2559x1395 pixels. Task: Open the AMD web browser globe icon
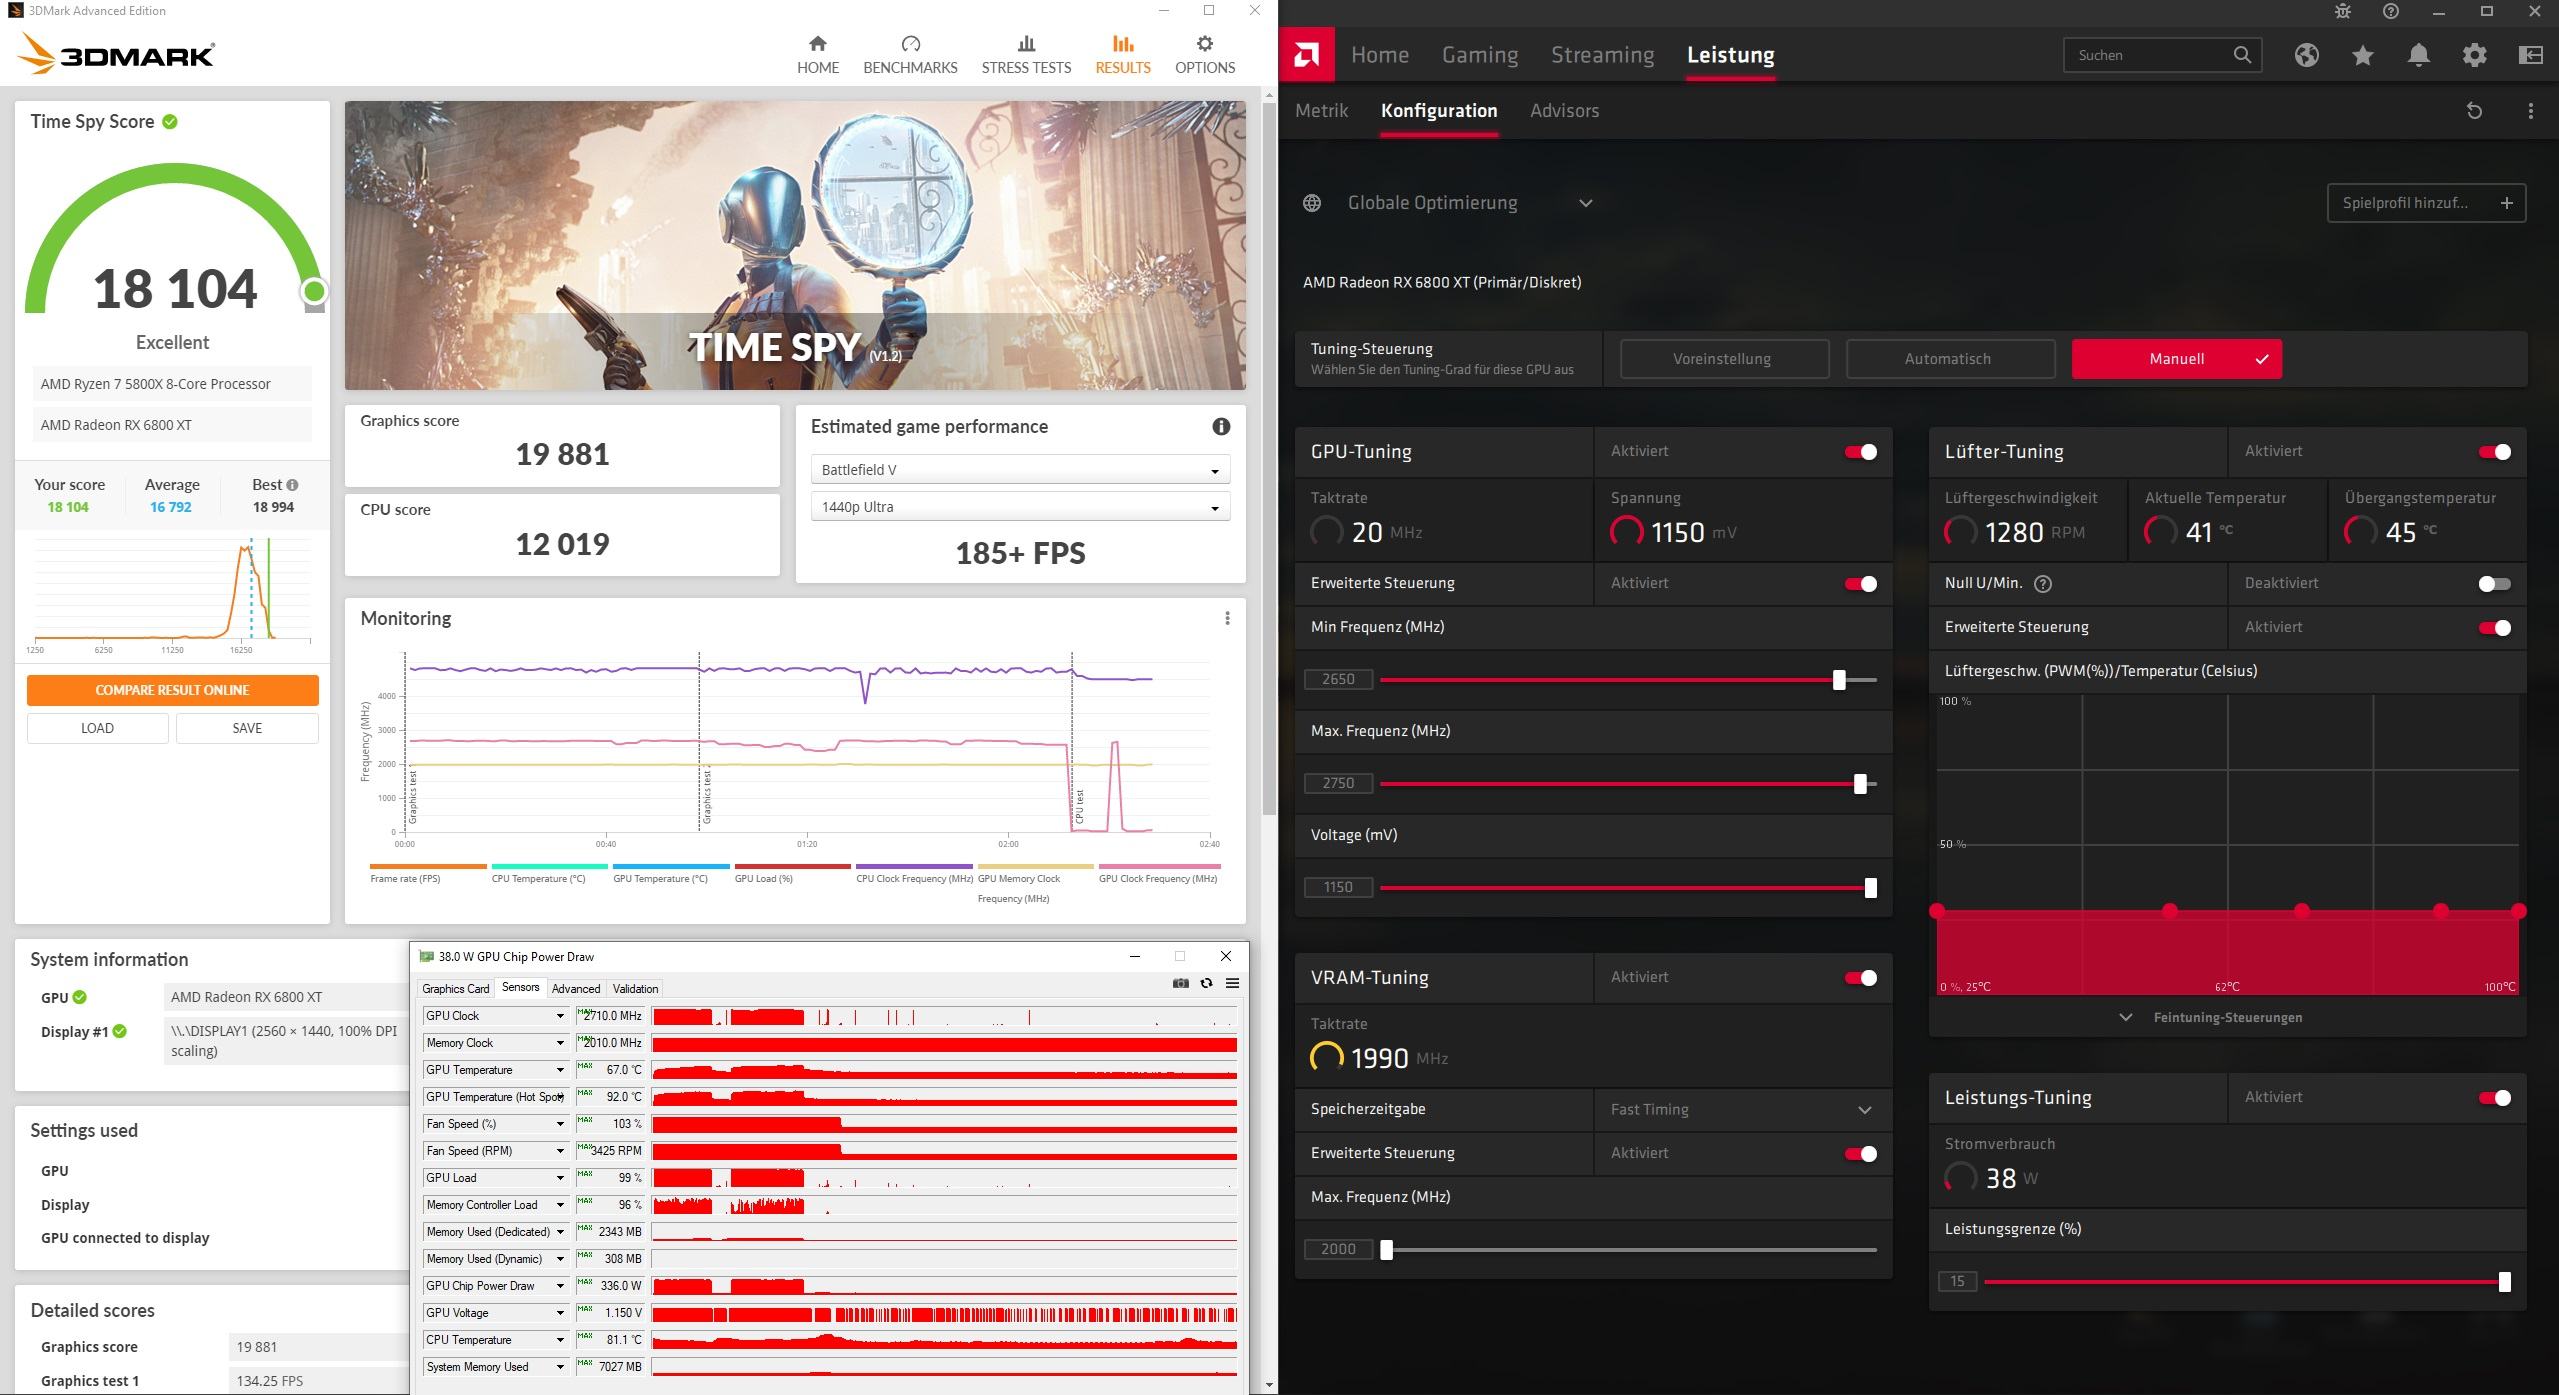tap(2307, 55)
